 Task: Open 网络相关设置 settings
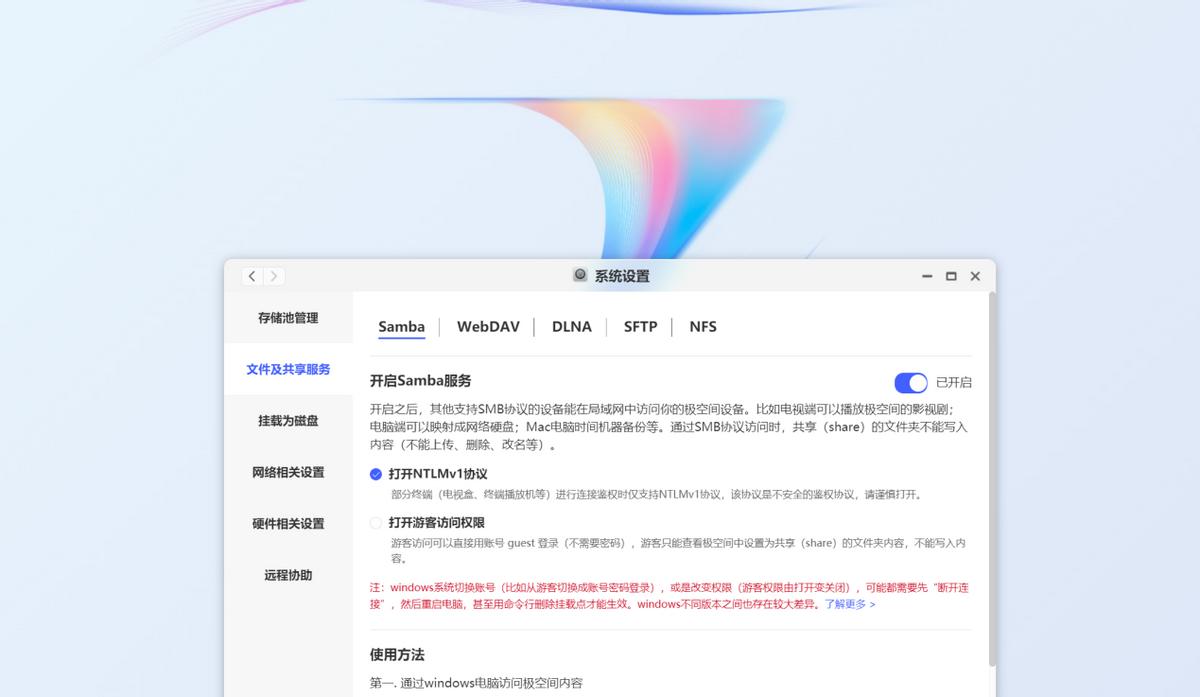pos(288,472)
